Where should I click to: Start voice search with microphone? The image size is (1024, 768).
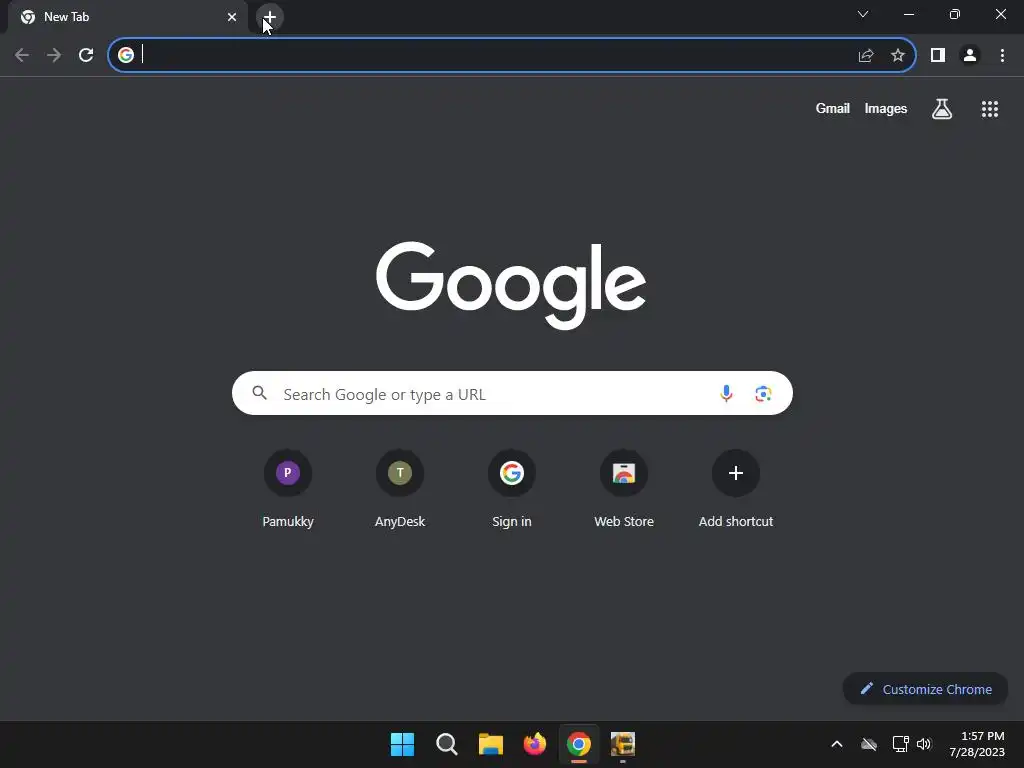(x=726, y=393)
